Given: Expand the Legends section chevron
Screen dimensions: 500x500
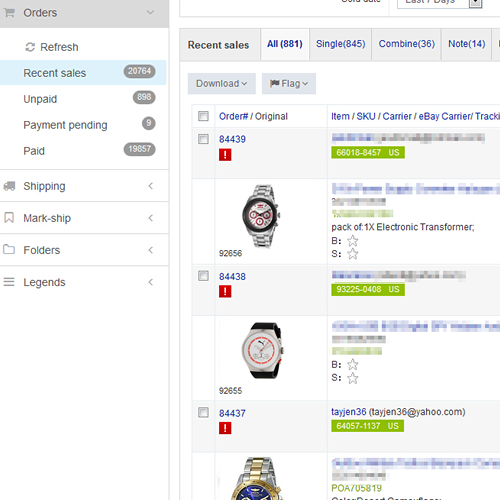Looking at the screenshot, I should pos(151,282).
